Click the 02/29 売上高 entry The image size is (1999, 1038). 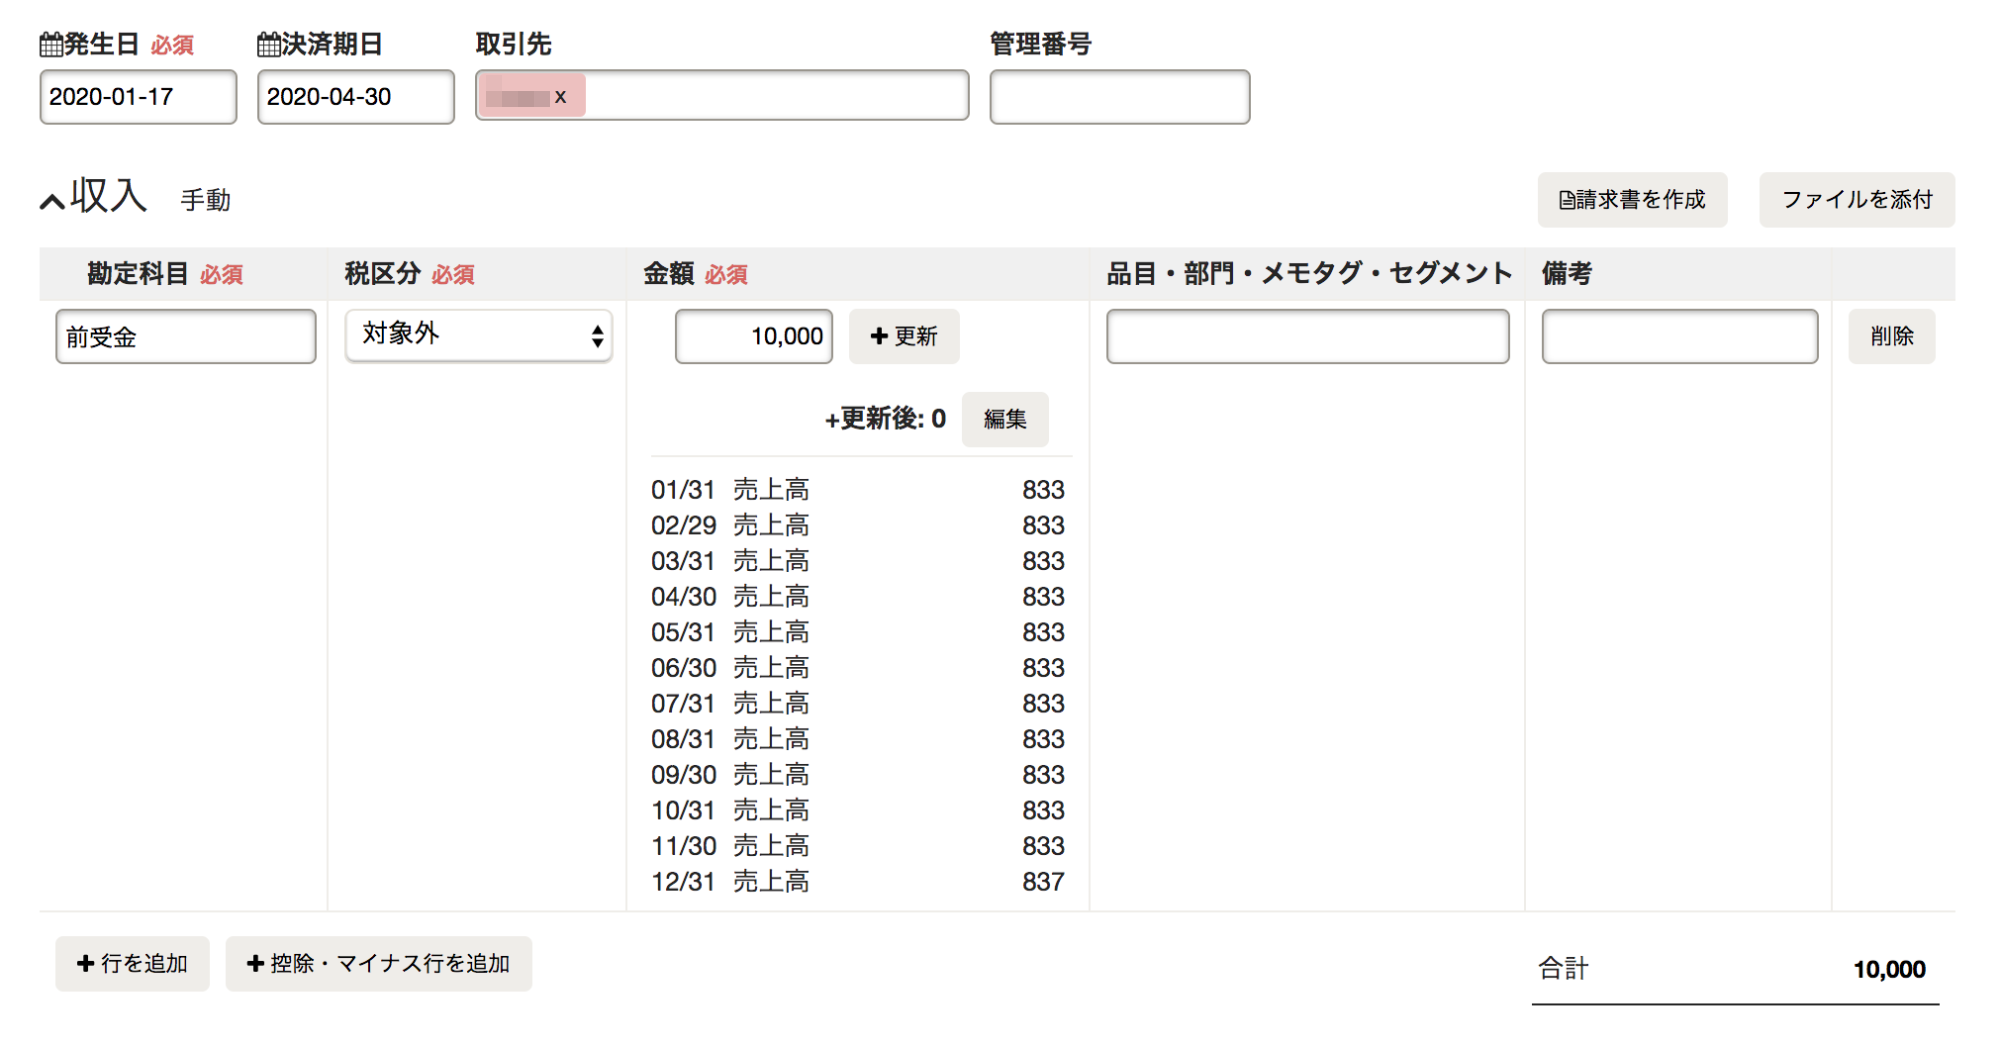coord(858,525)
